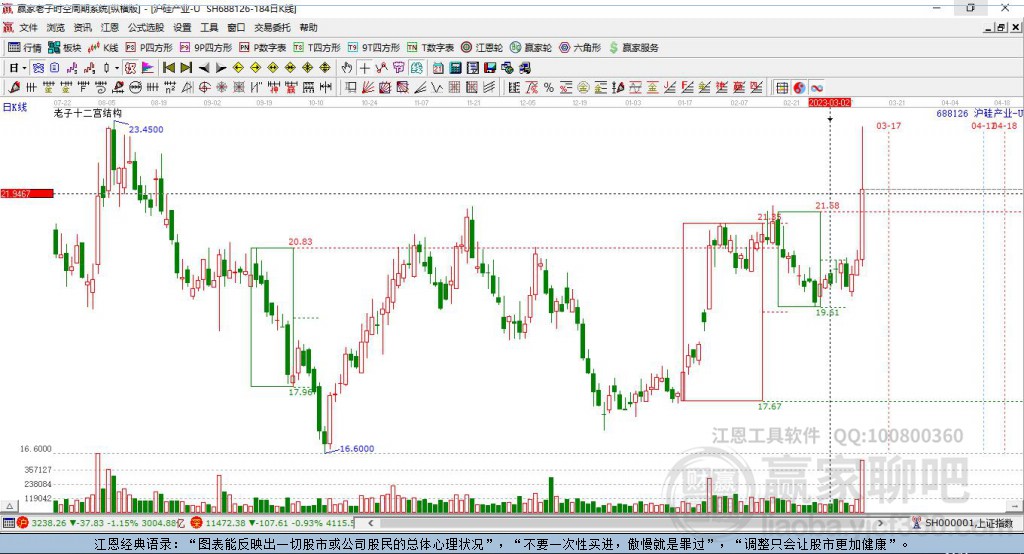Click the infinity symbol icon

click(x=816, y=88)
